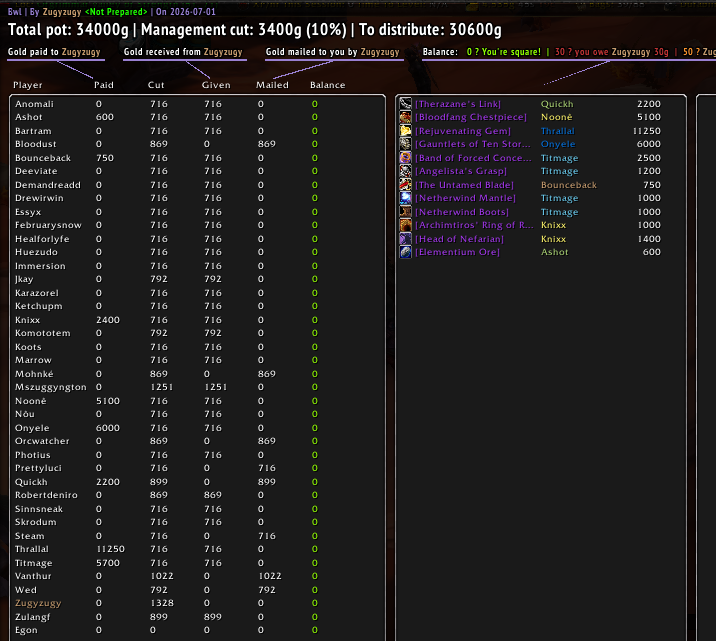Select player Egon at list bottom
Image resolution: width=716 pixels, height=641 pixels.
(26, 630)
